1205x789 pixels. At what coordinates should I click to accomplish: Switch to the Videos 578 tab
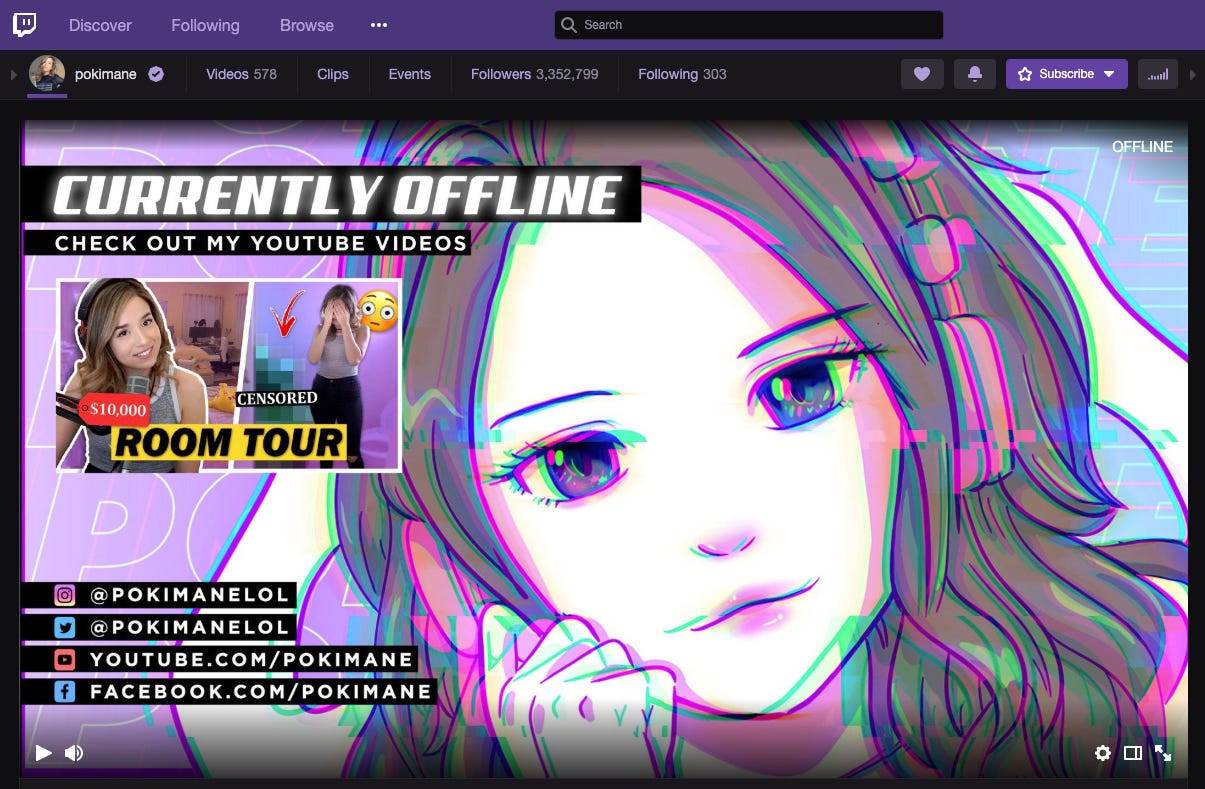click(241, 74)
